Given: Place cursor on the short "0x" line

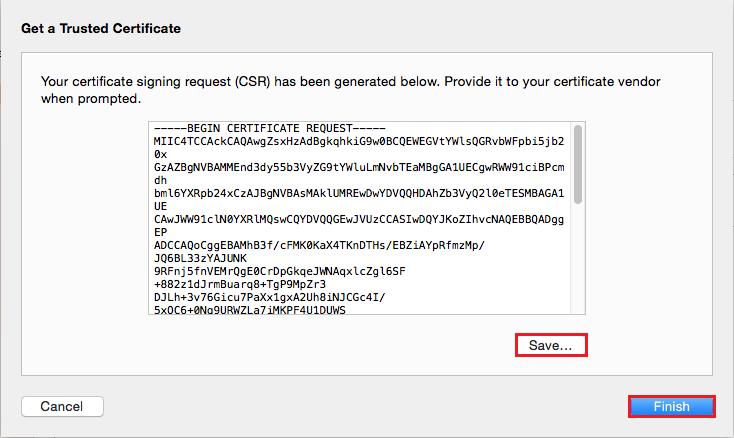Looking at the screenshot, I should pos(161,155).
